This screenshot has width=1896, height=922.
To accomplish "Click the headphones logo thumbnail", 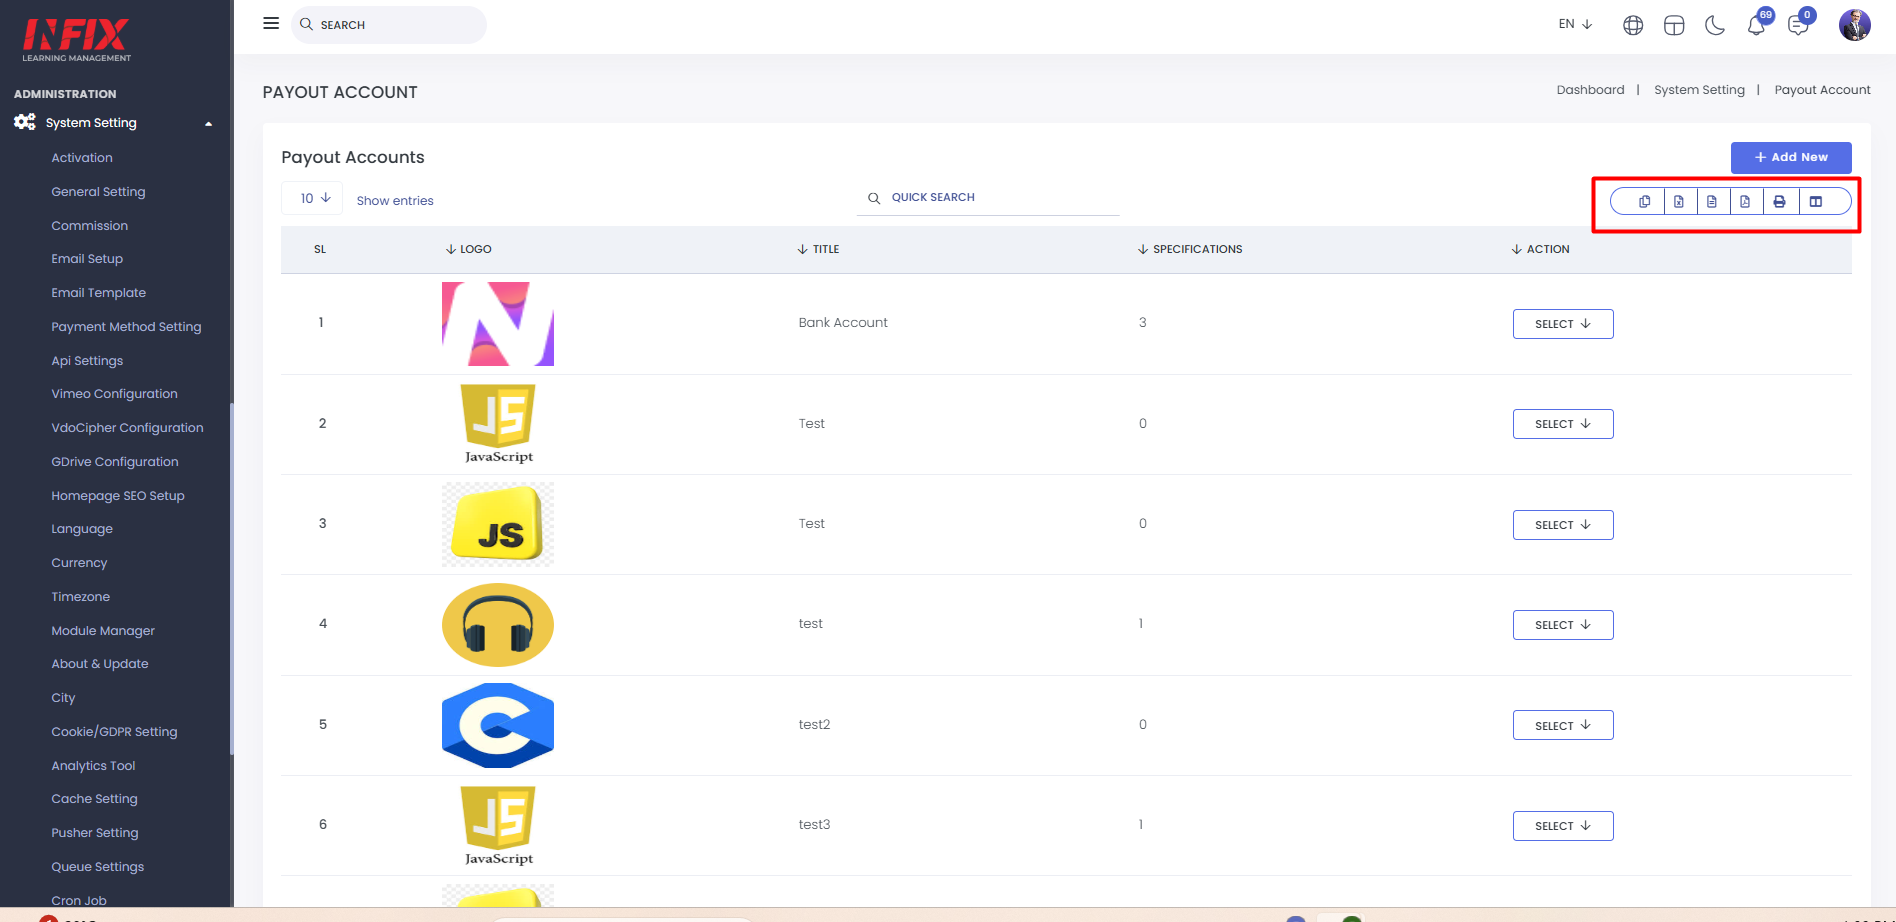I will click(498, 625).
